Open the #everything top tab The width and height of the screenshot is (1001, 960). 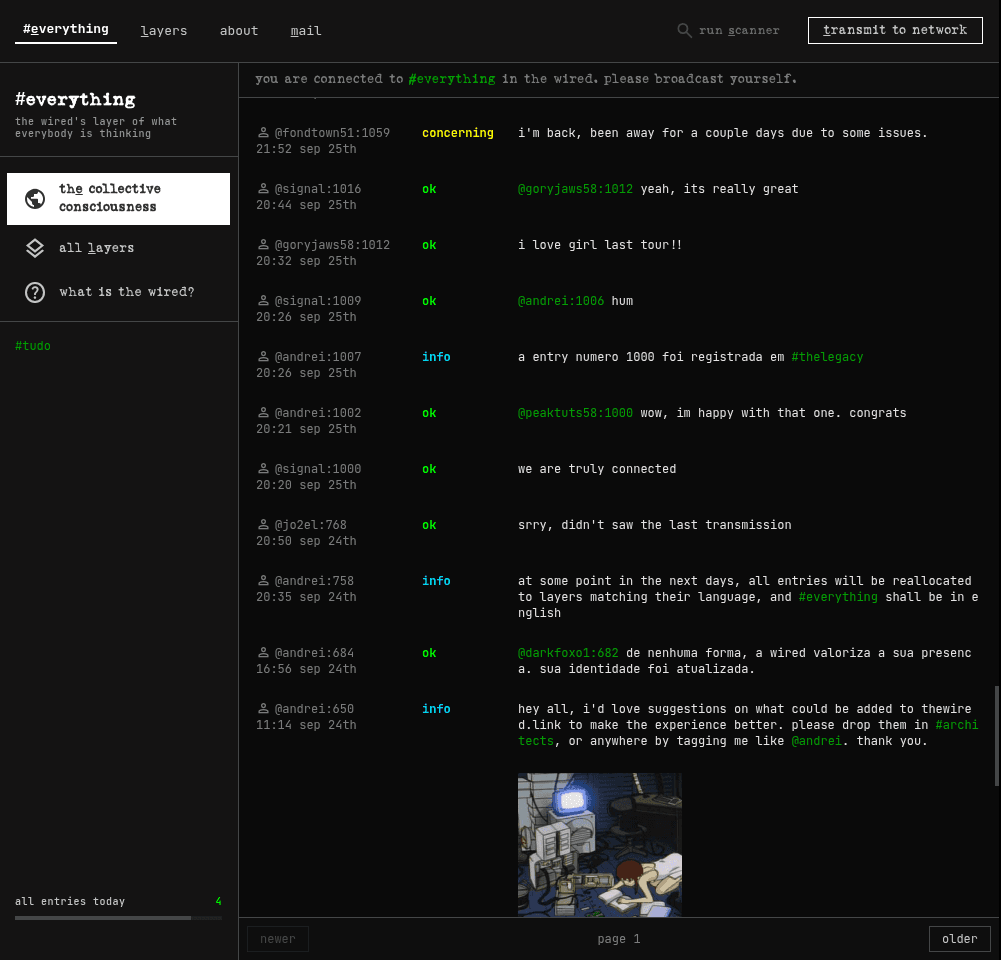[x=66, y=29]
